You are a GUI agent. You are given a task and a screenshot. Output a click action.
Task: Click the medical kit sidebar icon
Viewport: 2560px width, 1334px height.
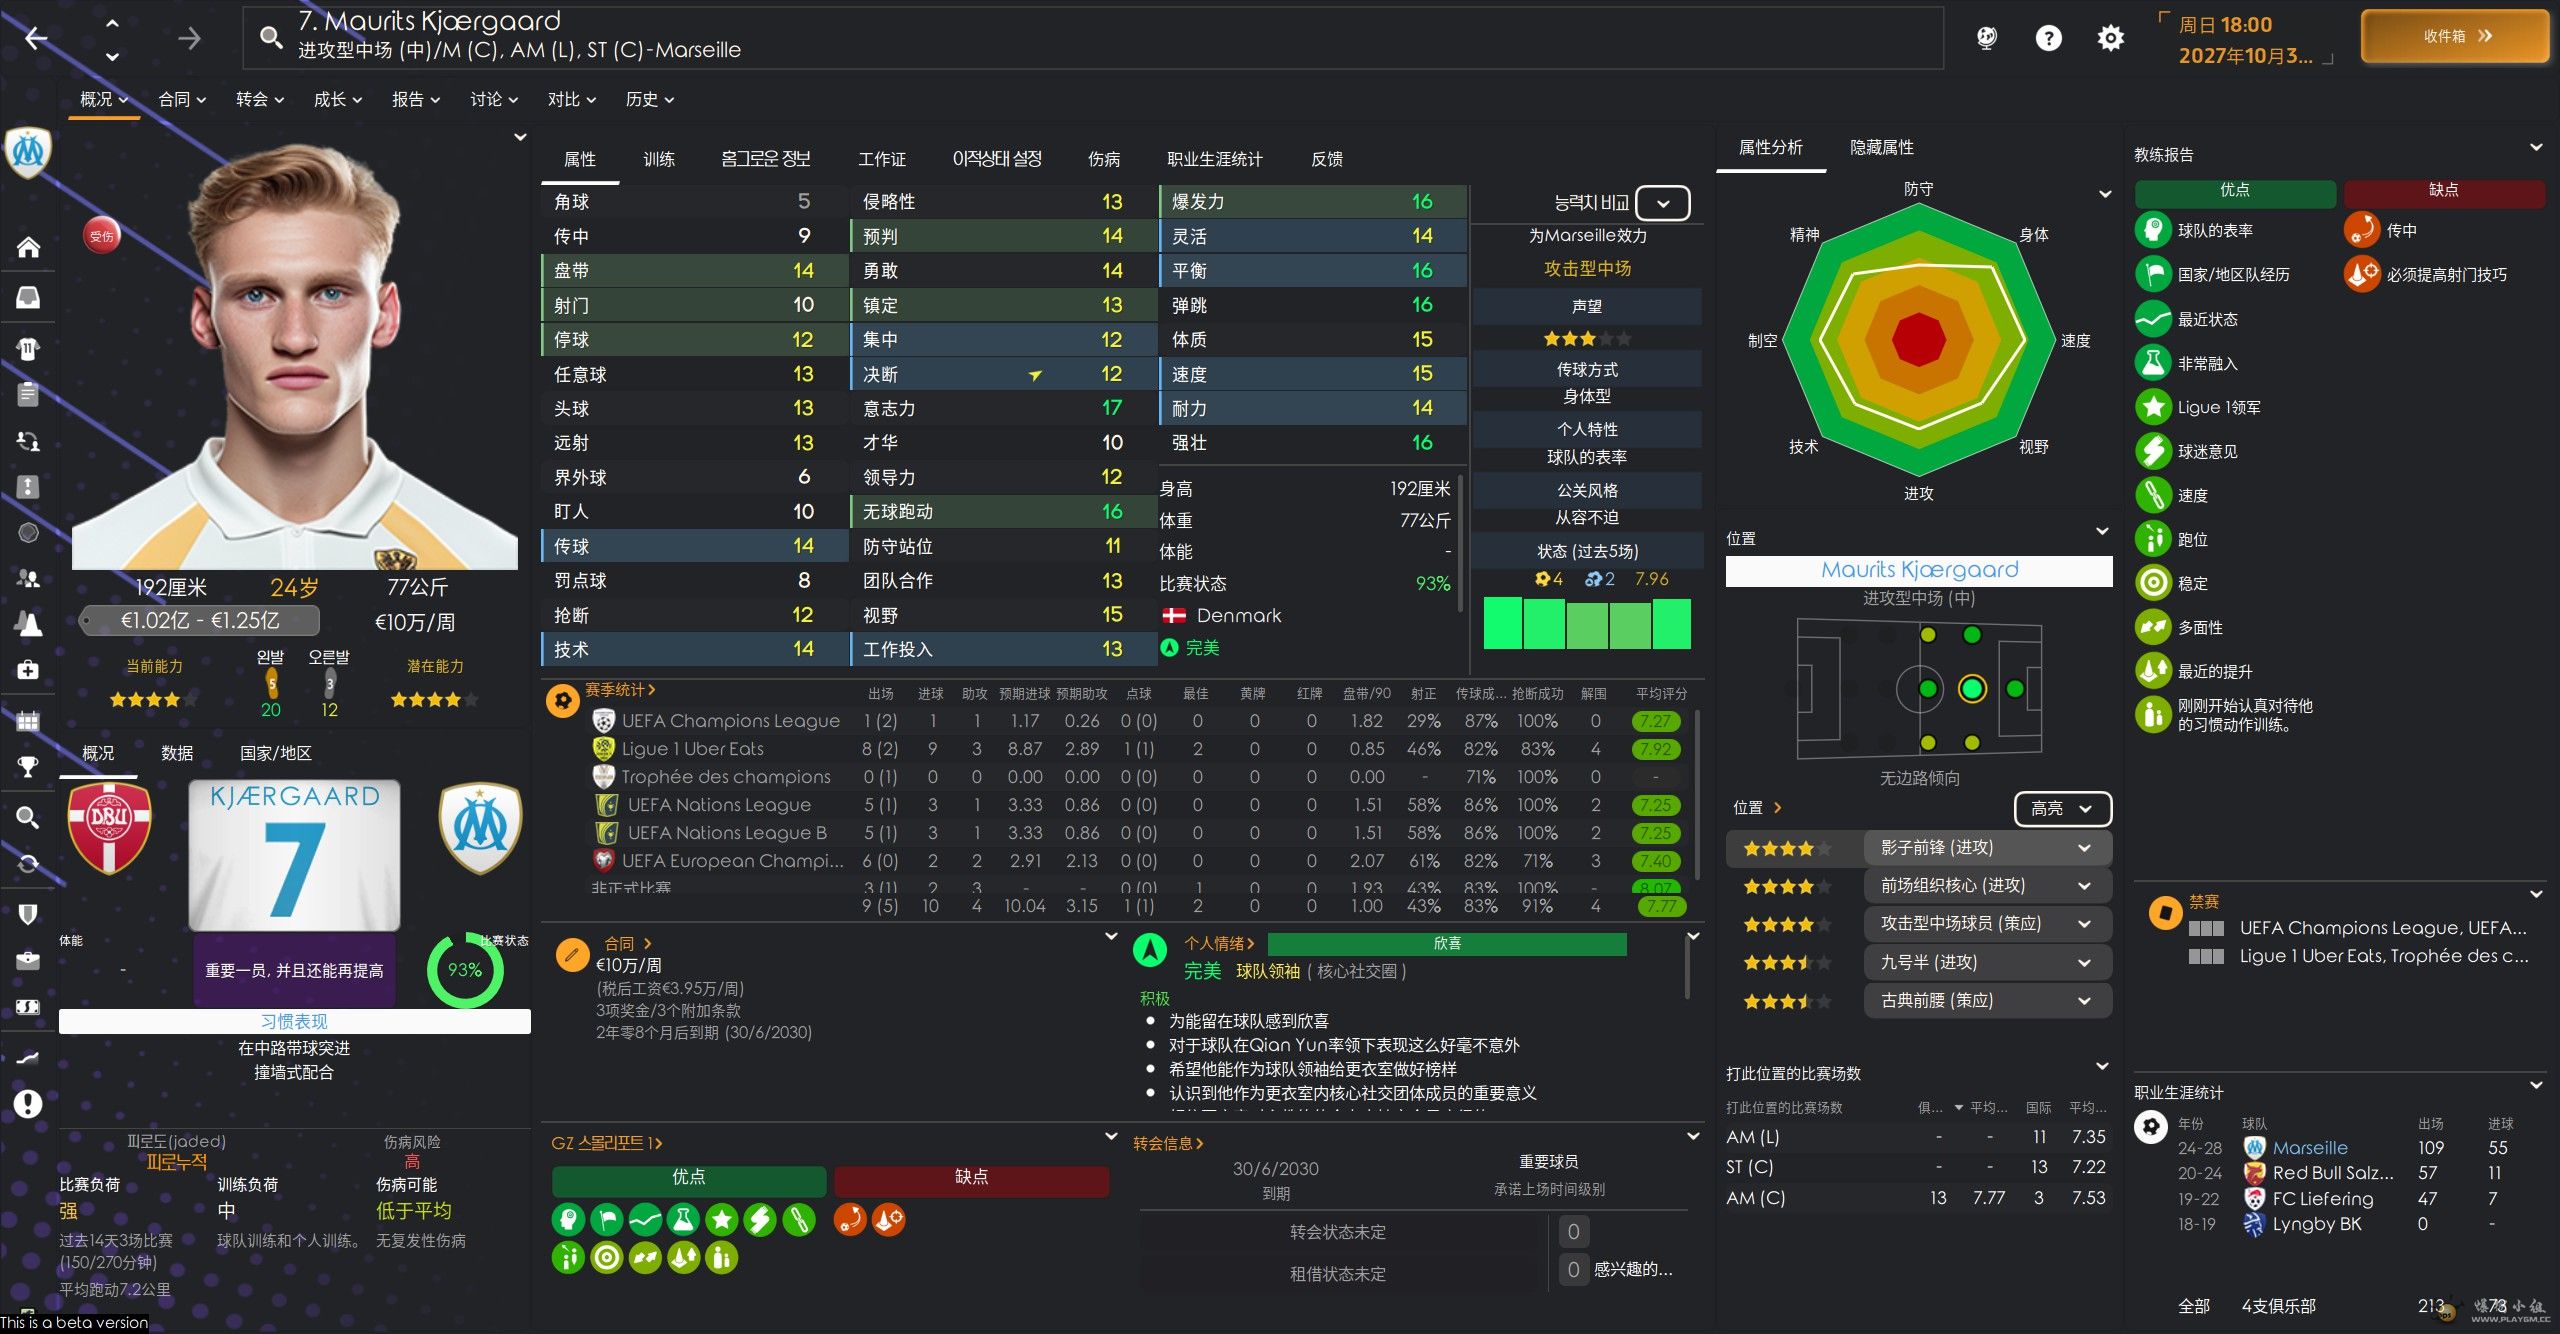pyautogui.click(x=28, y=669)
